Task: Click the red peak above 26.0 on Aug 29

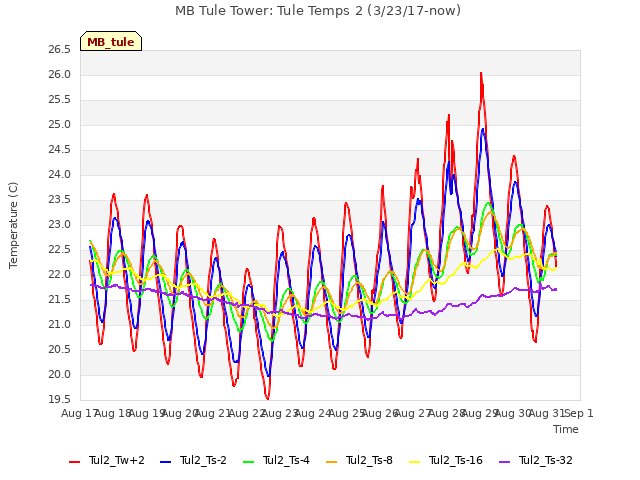Action: [x=481, y=73]
